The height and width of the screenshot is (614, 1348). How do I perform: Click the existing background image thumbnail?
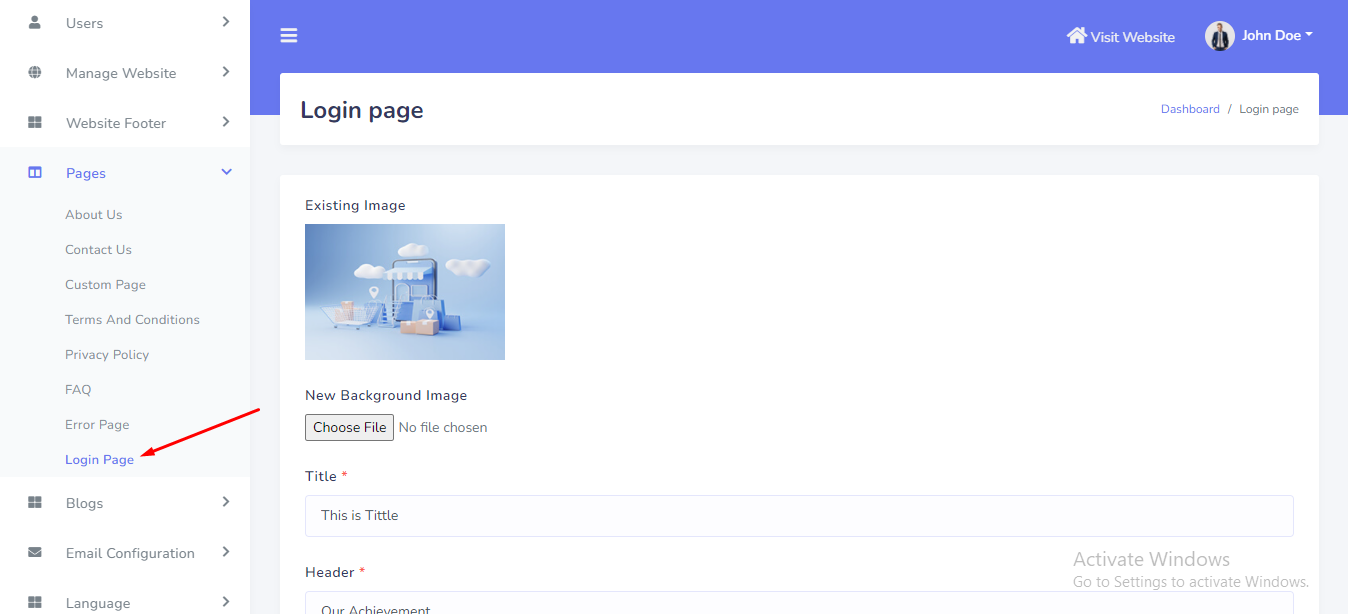(x=405, y=292)
